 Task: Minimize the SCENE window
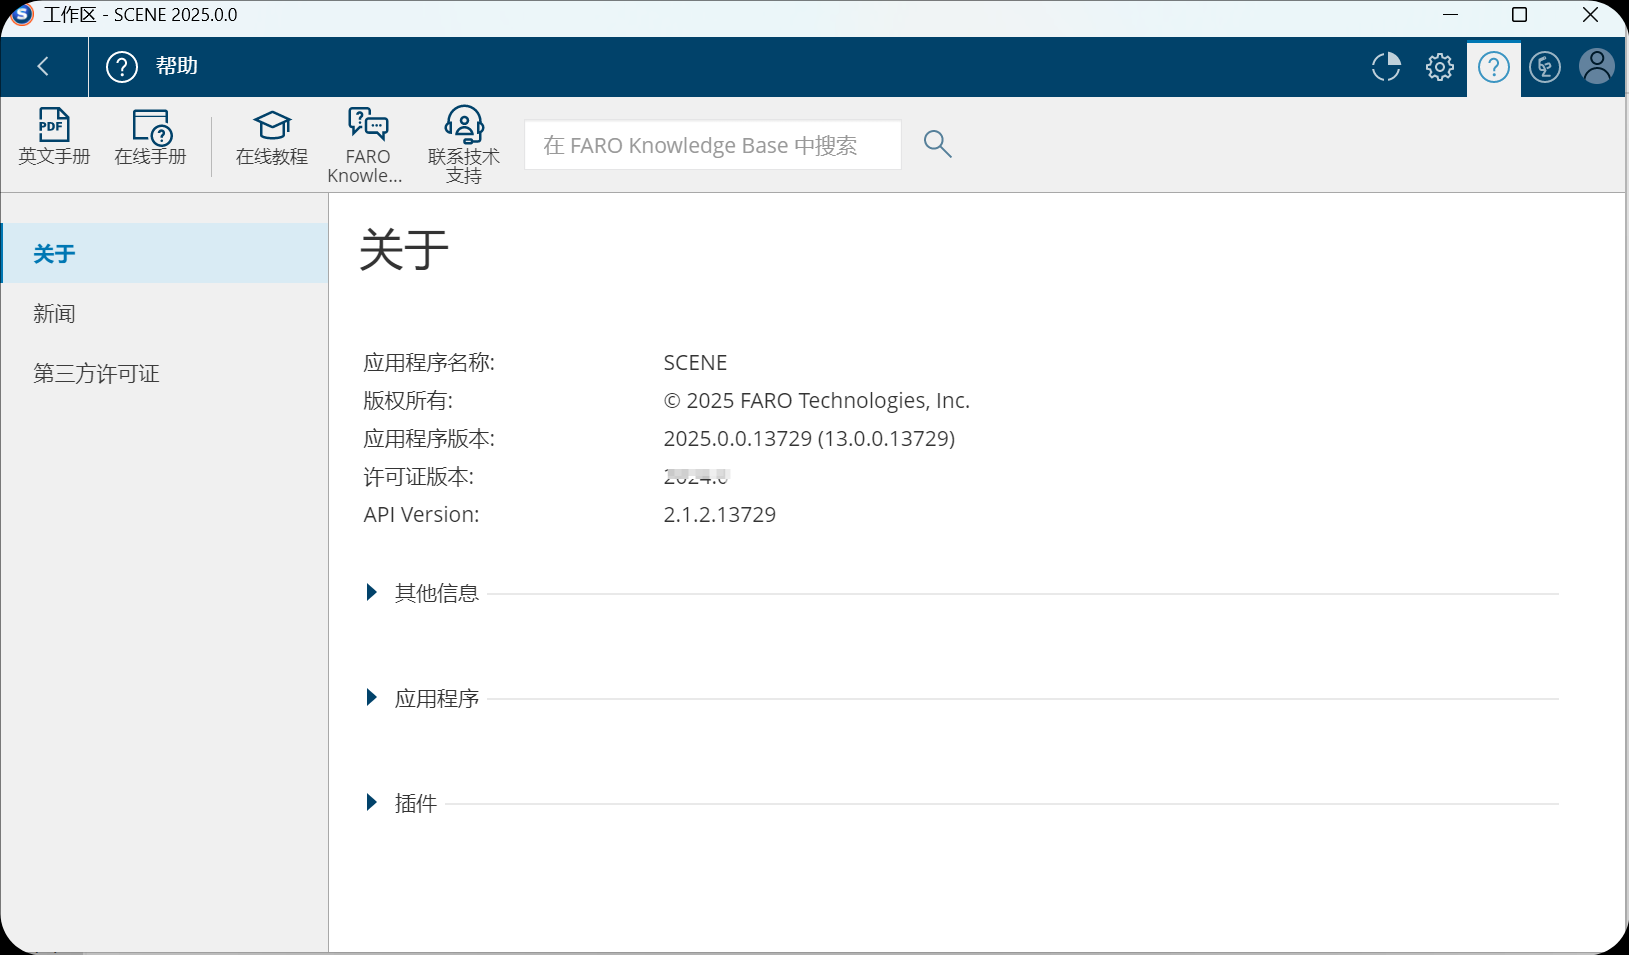point(1451,15)
